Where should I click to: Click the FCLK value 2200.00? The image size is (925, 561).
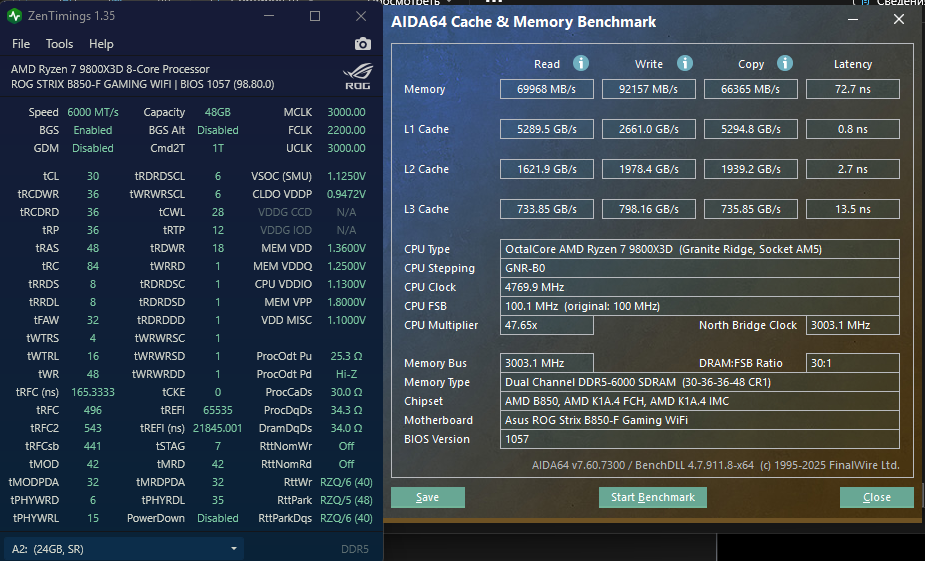(x=346, y=130)
